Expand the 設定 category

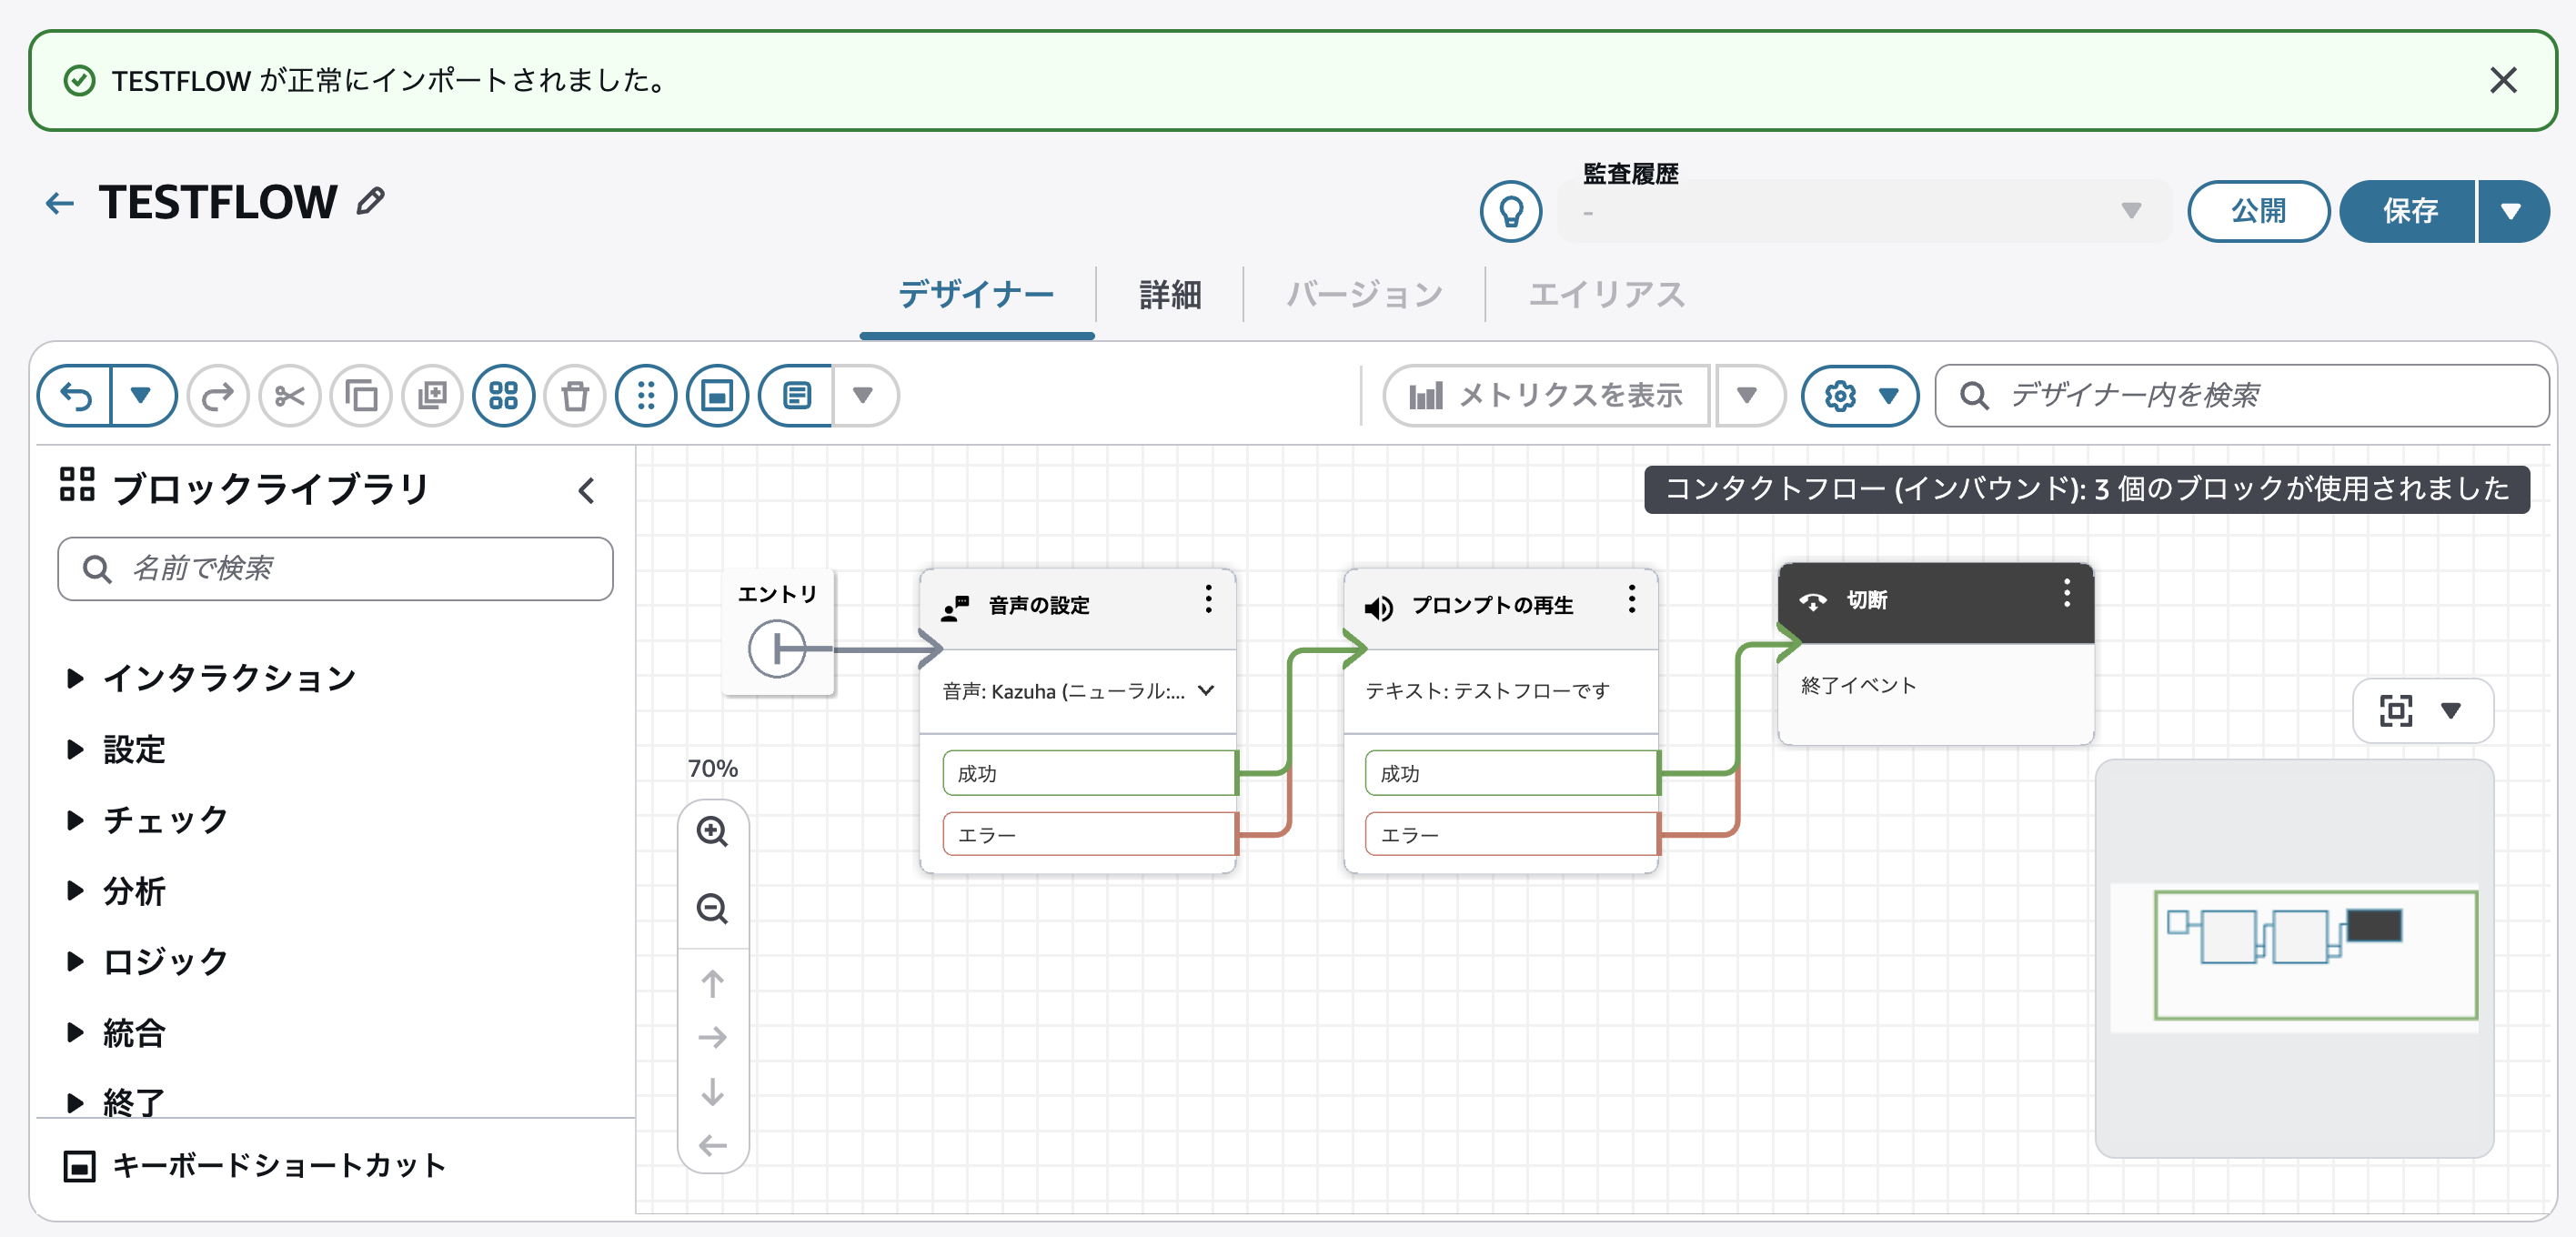click(x=116, y=749)
